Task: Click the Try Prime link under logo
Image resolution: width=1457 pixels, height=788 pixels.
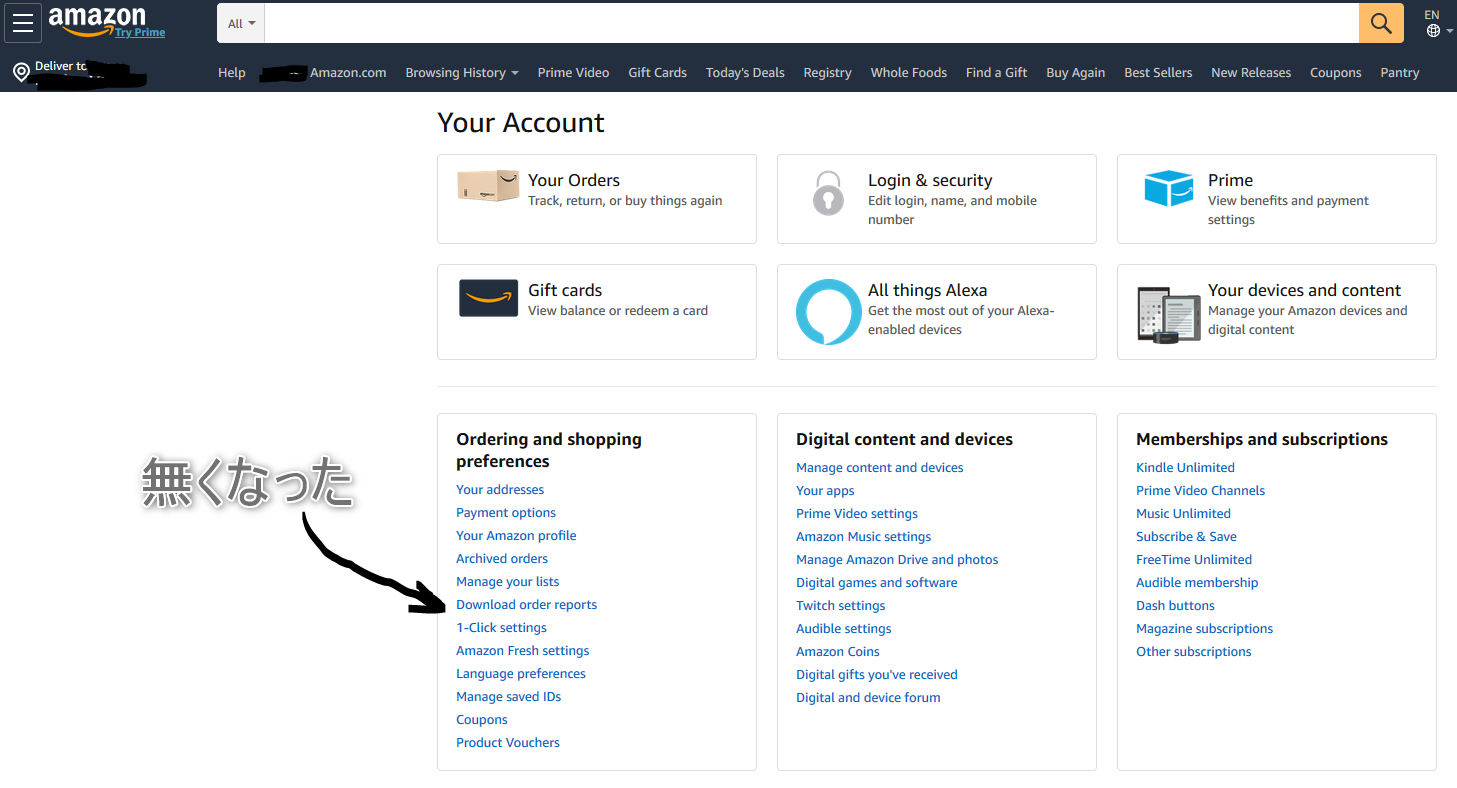Action: (140, 32)
